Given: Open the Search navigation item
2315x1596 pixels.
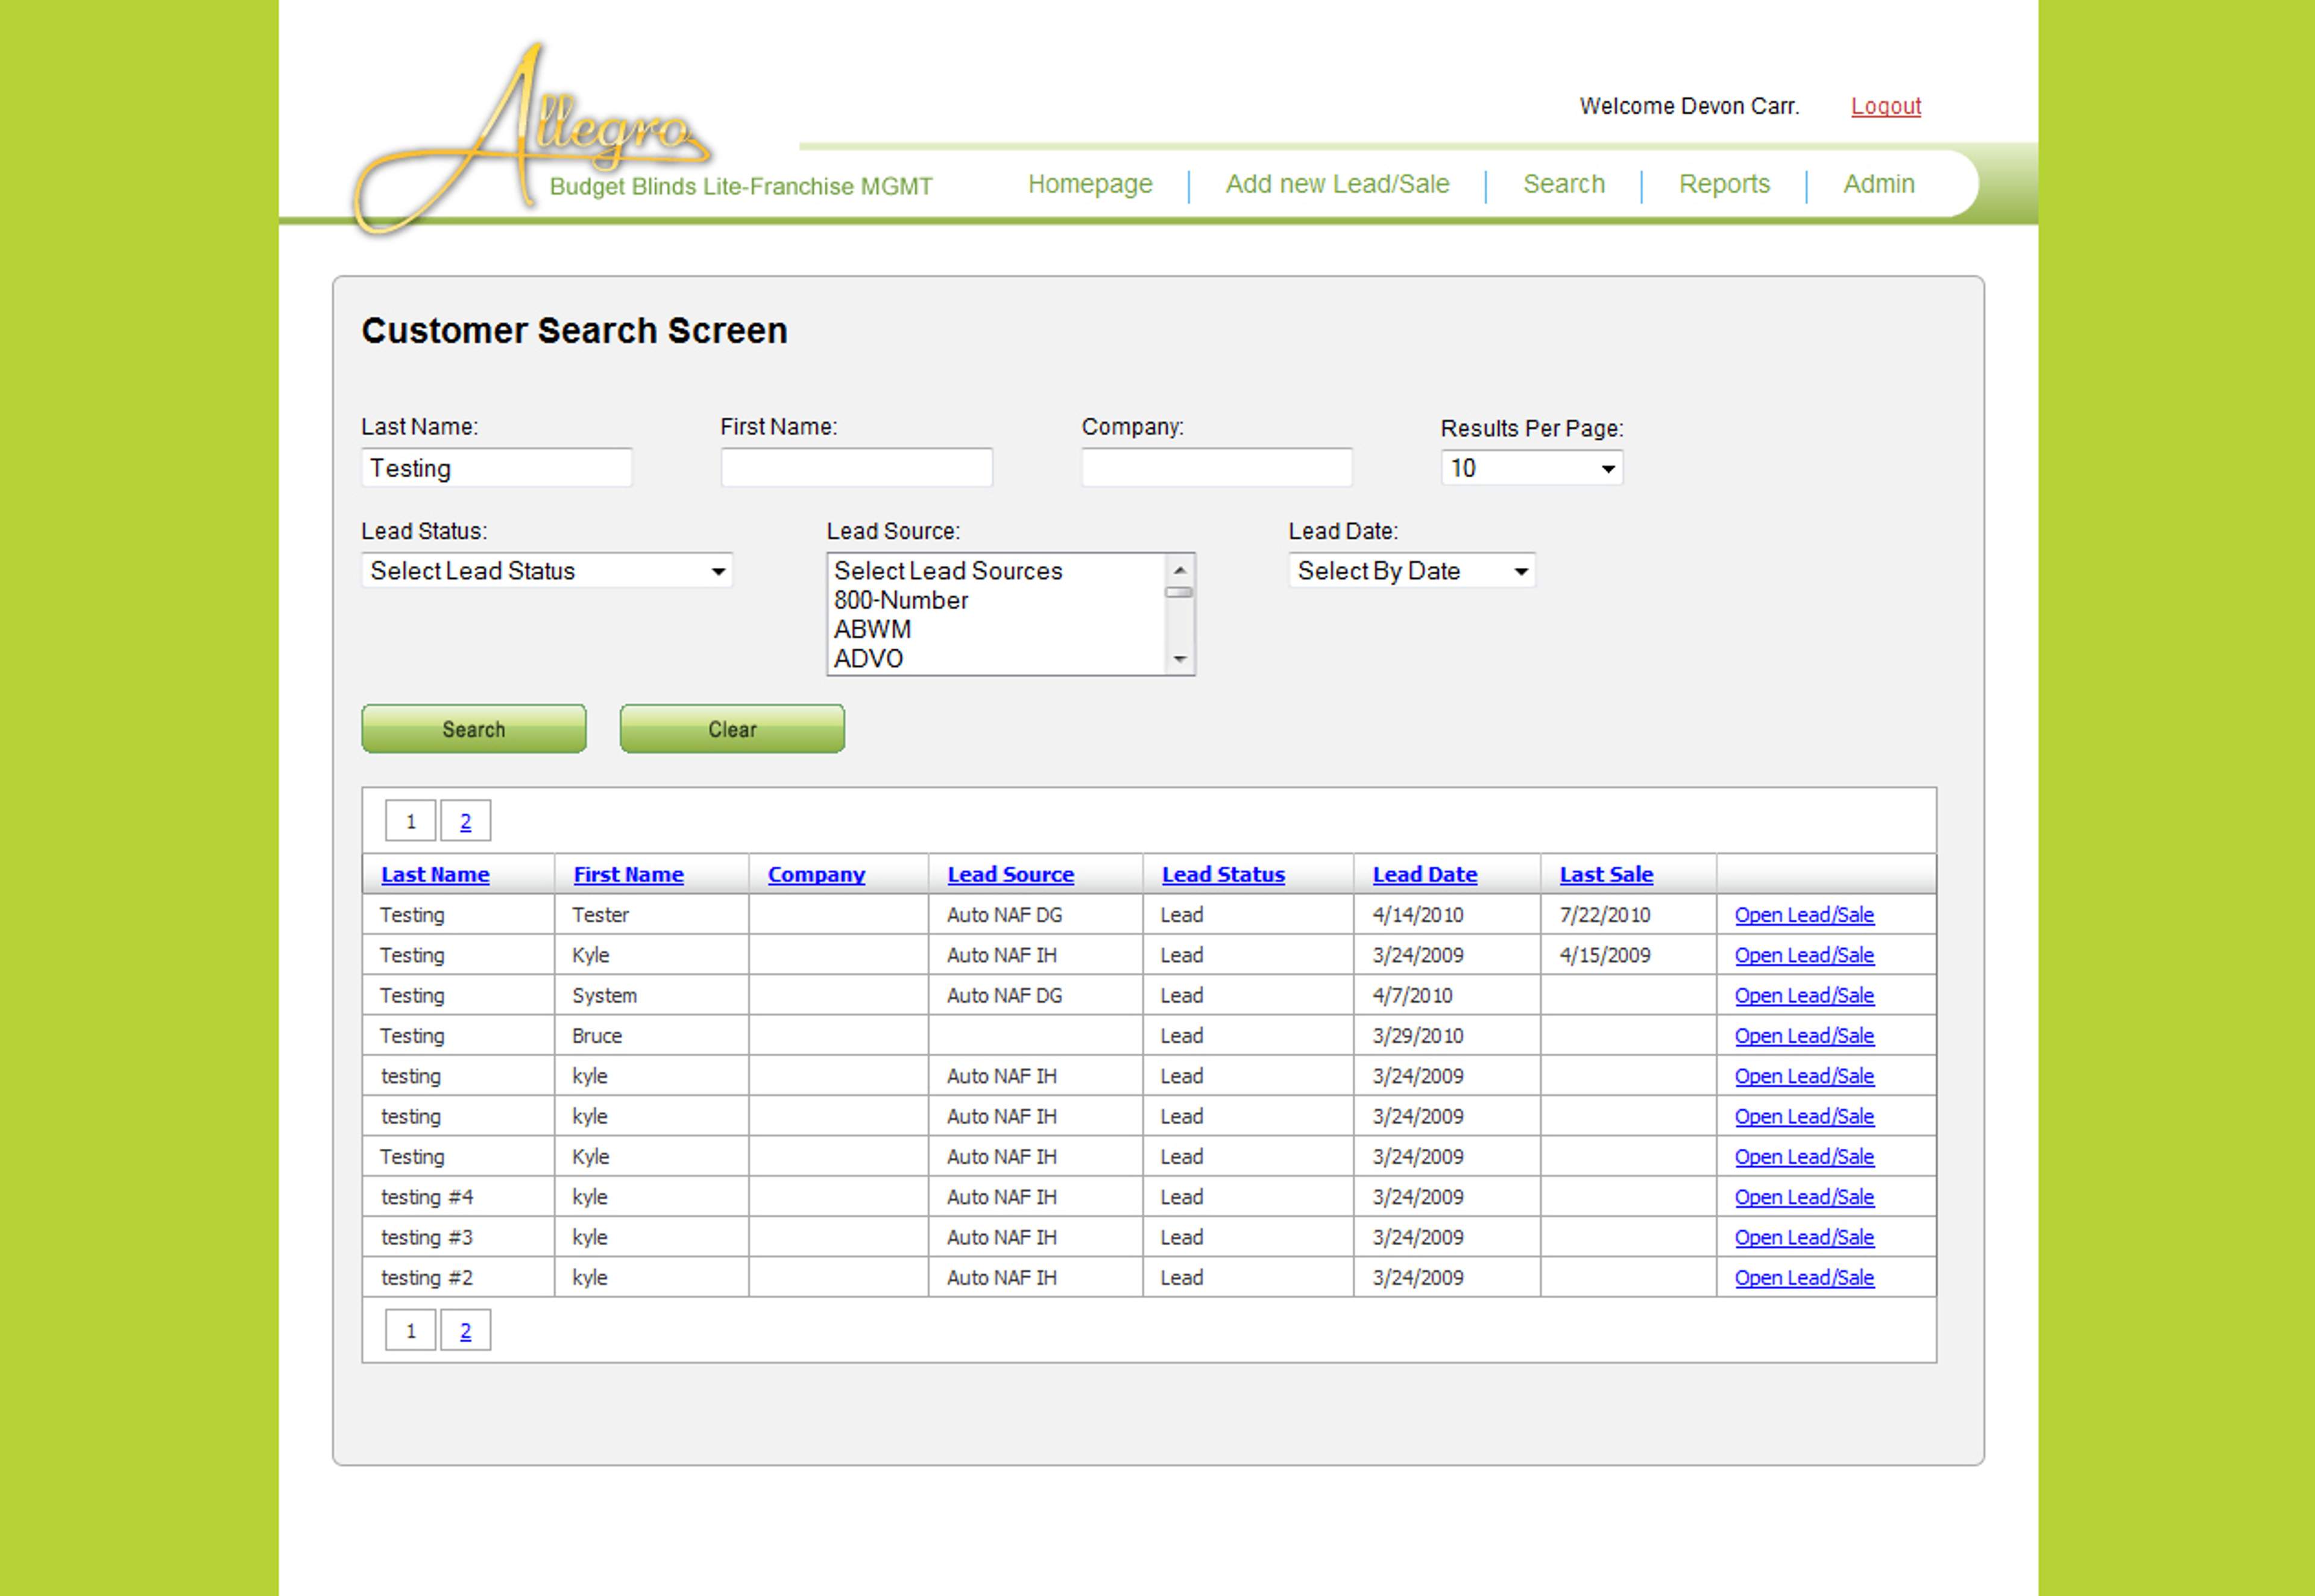Looking at the screenshot, I should tap(1563, 184).
